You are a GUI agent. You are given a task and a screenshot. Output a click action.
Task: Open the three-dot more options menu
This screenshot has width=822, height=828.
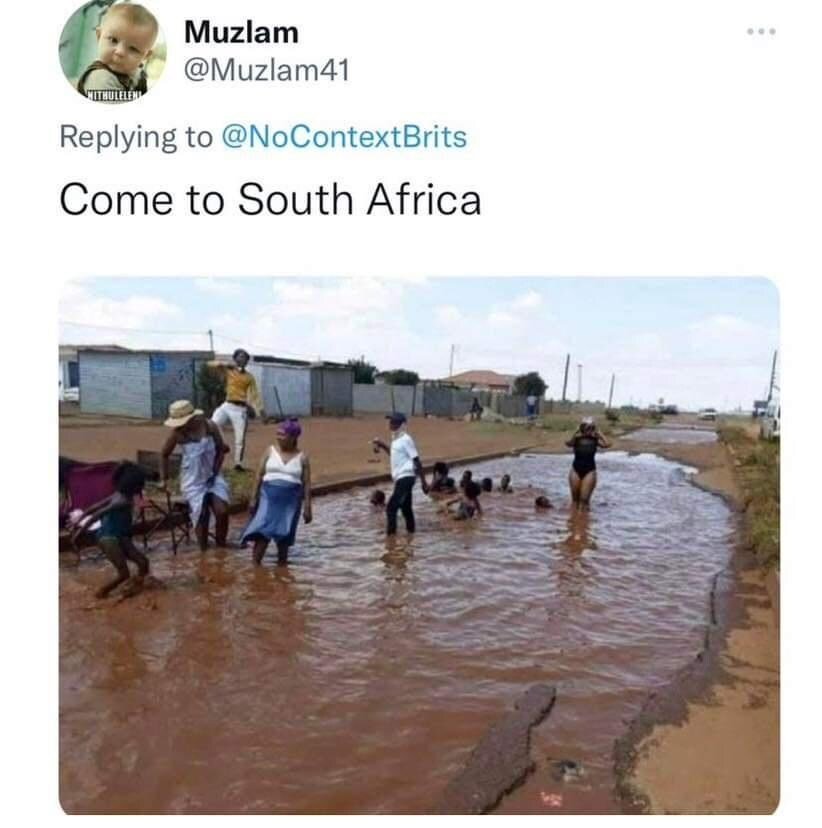point(761,32)
